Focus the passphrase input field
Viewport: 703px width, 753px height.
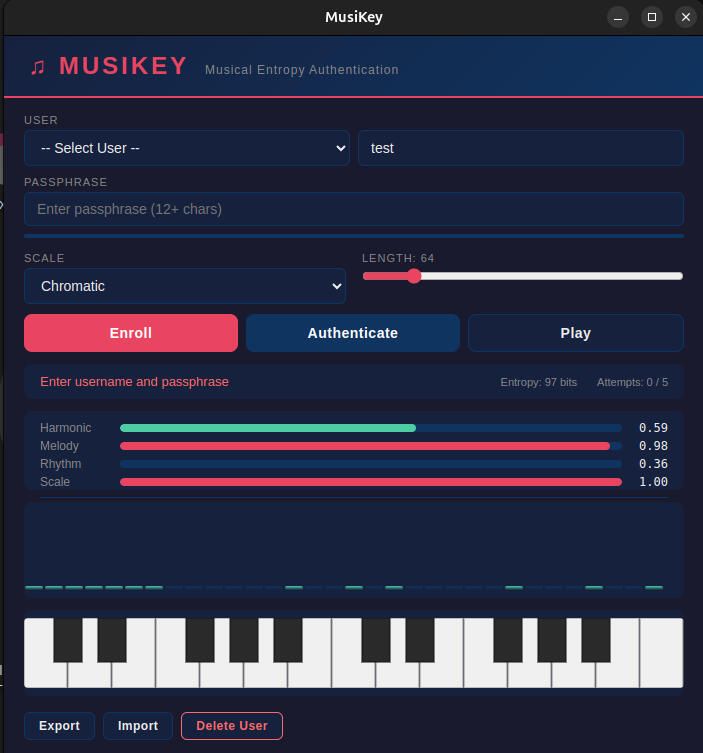[x=353, y=209]
